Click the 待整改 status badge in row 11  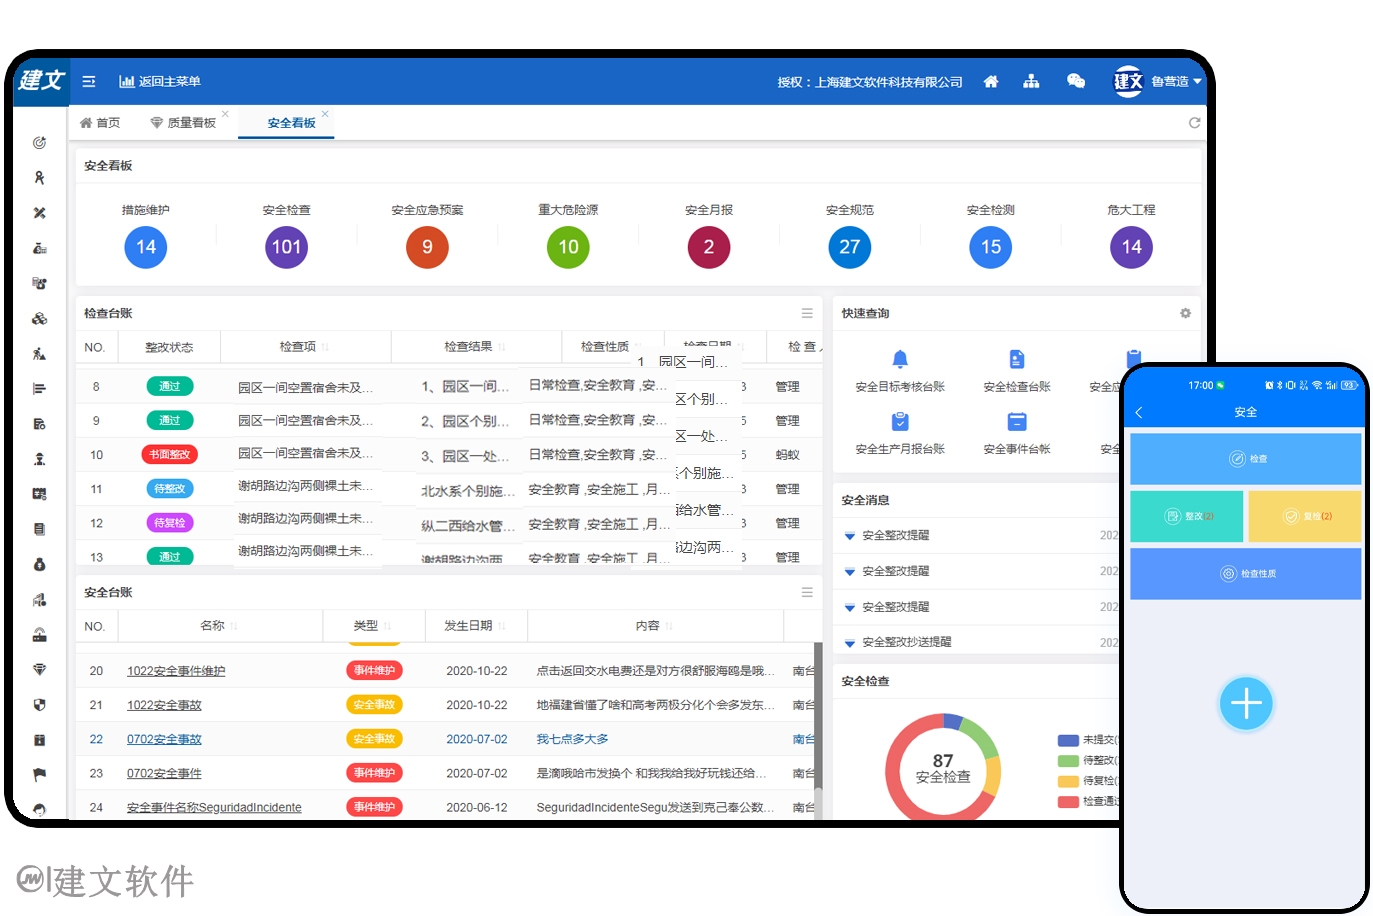(170, 489)
